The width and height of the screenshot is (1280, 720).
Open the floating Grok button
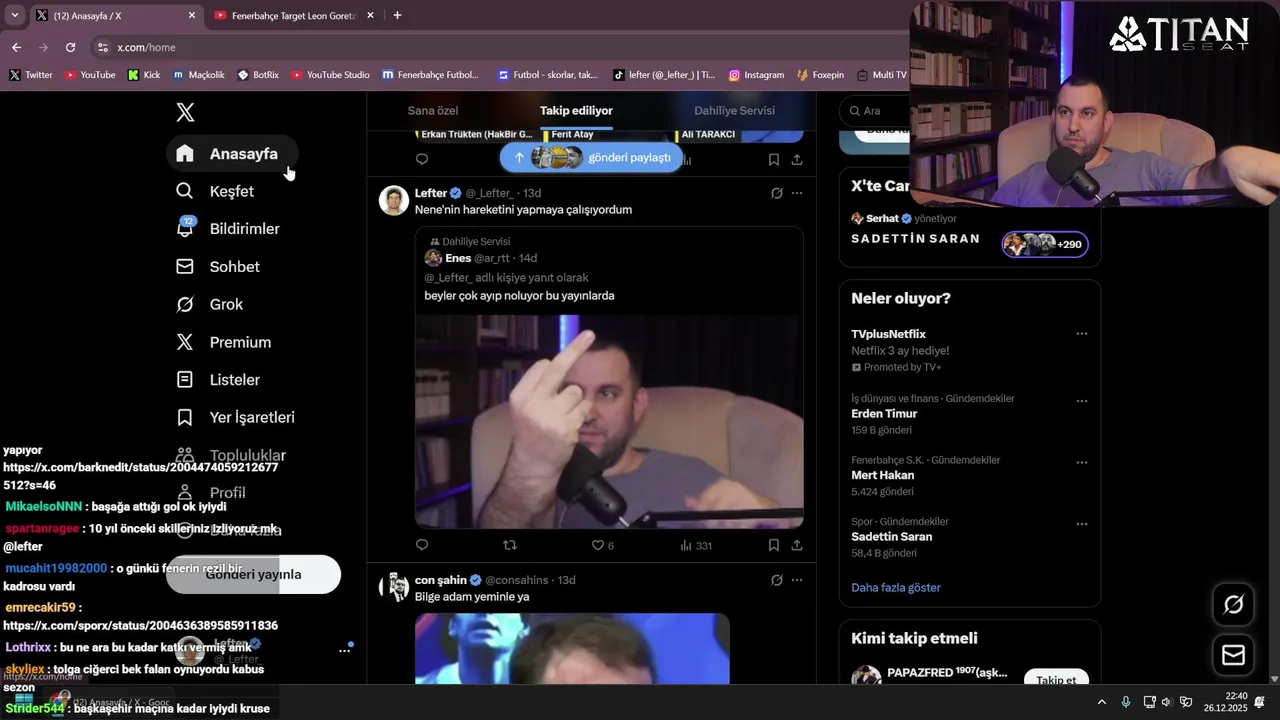(1233, 604)
